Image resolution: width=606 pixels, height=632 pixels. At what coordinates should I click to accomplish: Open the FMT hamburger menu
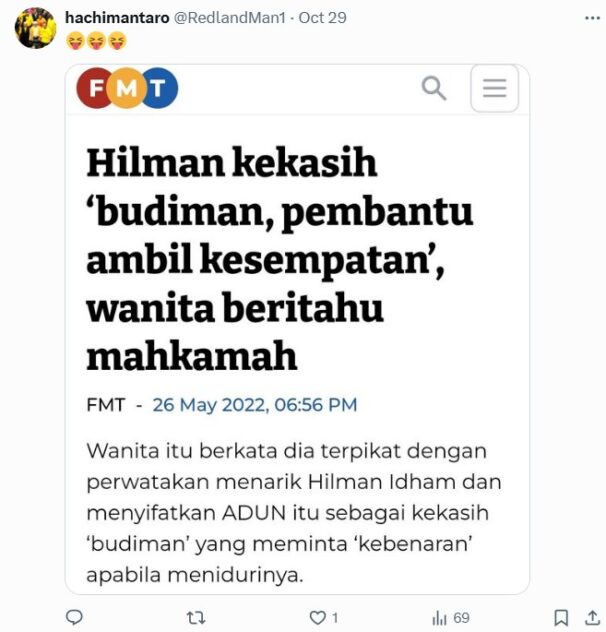494,88
